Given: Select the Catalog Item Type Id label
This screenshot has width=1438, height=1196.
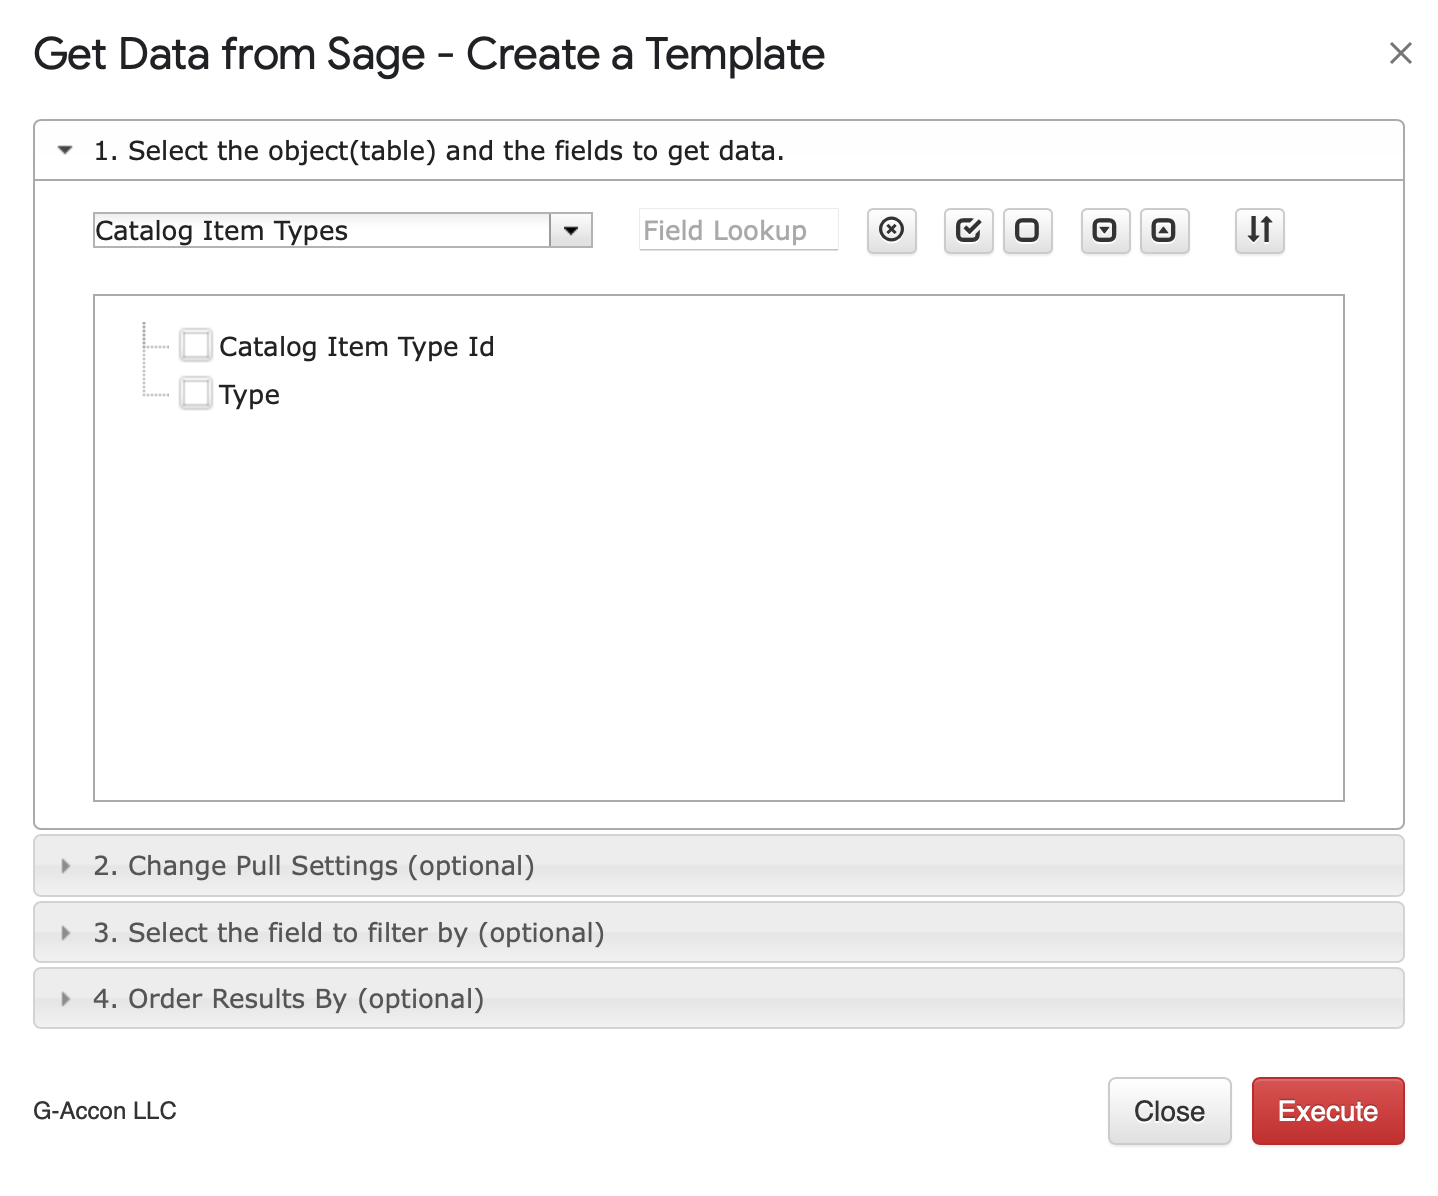Looking at the screenshot, I should point(357,347).
